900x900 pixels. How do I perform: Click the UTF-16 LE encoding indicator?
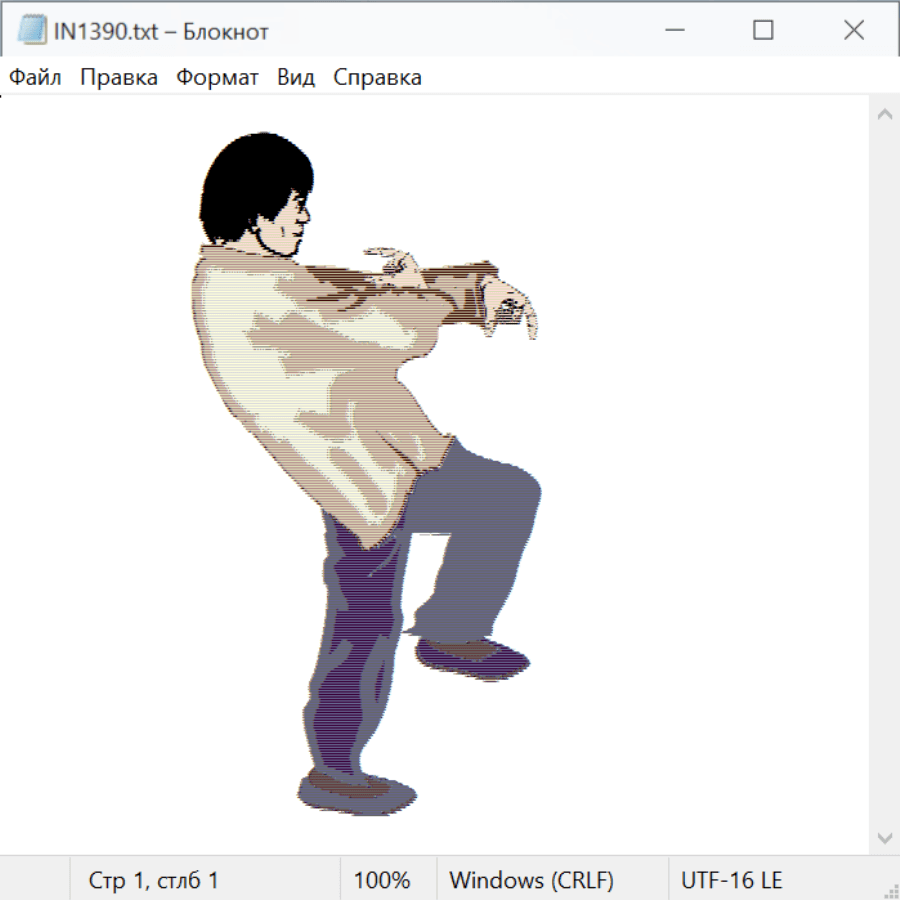(x=732, y=881)
